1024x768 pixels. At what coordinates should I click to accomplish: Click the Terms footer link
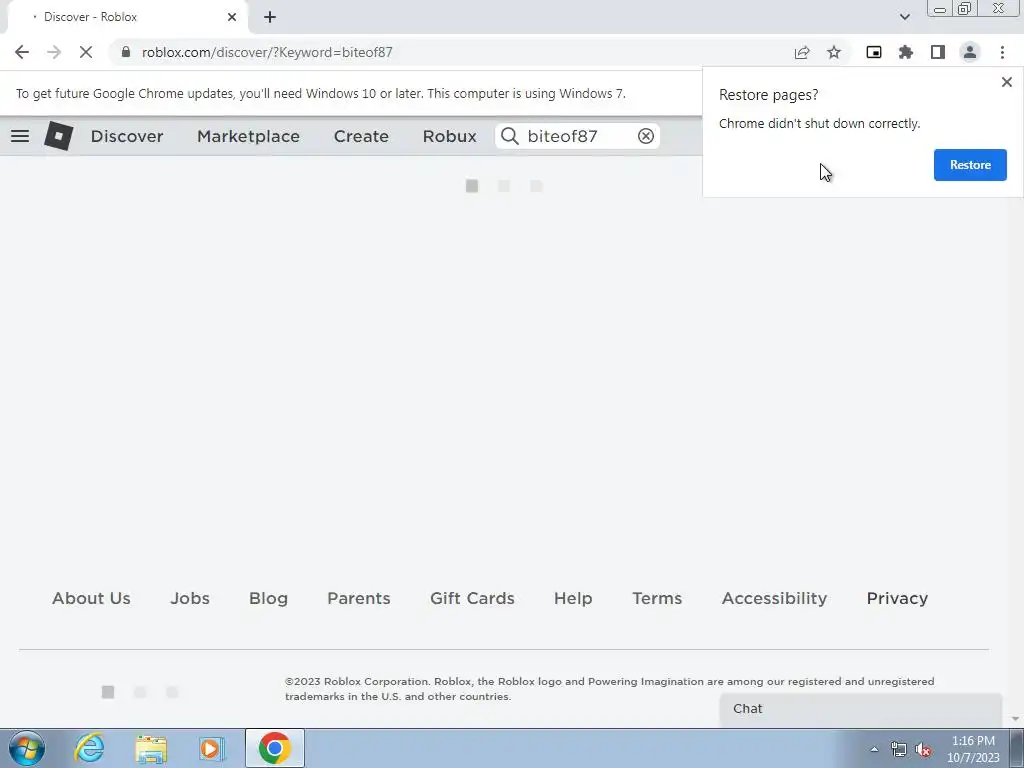click(x=657, y=598)
